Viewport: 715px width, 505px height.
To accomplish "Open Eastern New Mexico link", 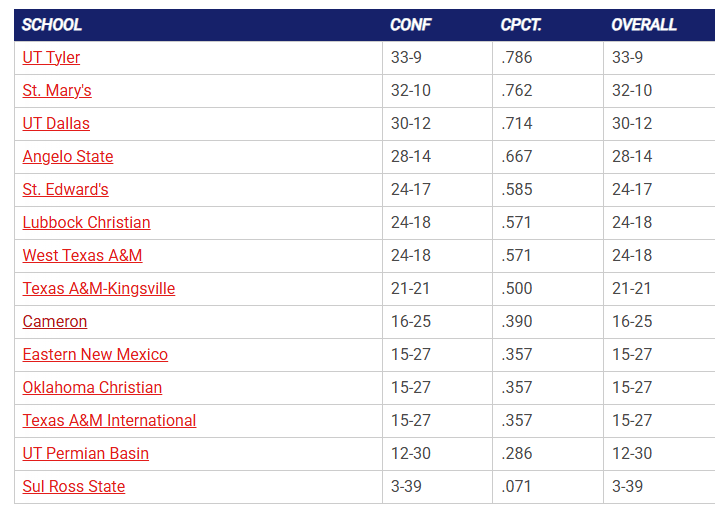I will point(95,355).
